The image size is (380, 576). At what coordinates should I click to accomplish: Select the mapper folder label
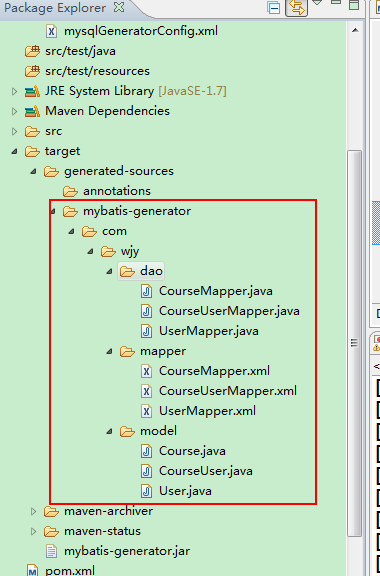163,352
